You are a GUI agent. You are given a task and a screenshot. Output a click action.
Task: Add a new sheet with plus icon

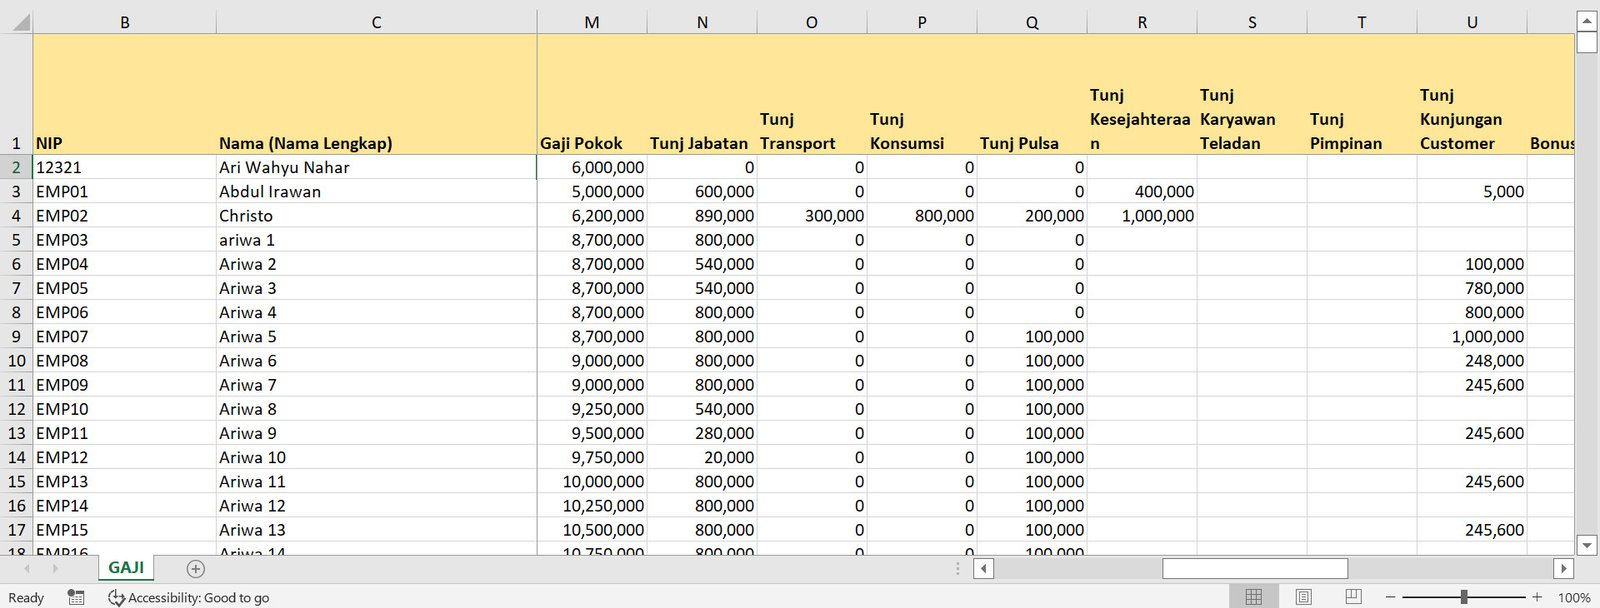pyautogui.click(x=196, y=569)
